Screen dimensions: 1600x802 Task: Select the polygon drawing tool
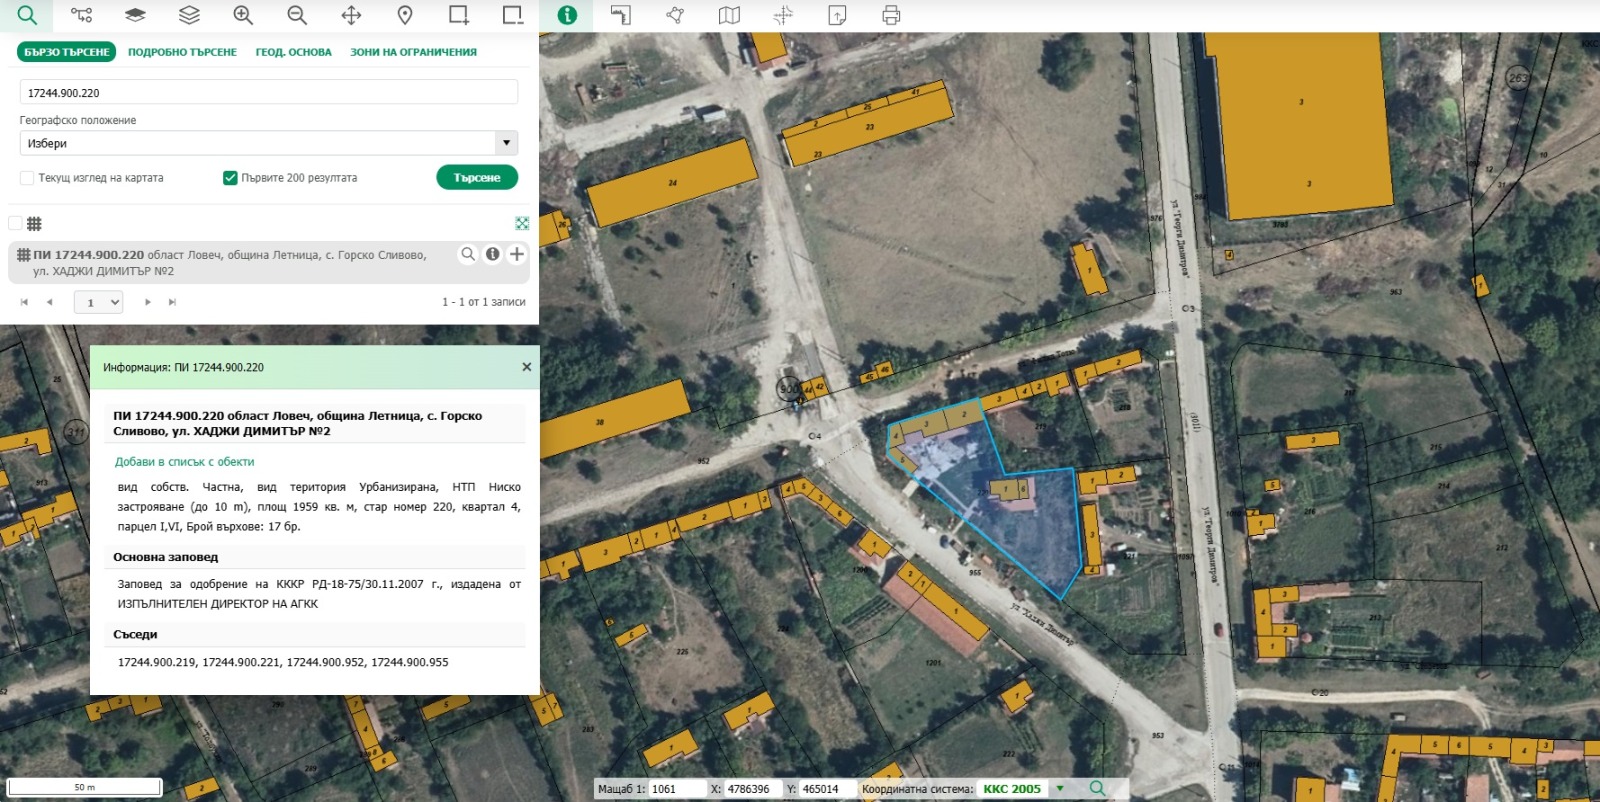[675, 15]
